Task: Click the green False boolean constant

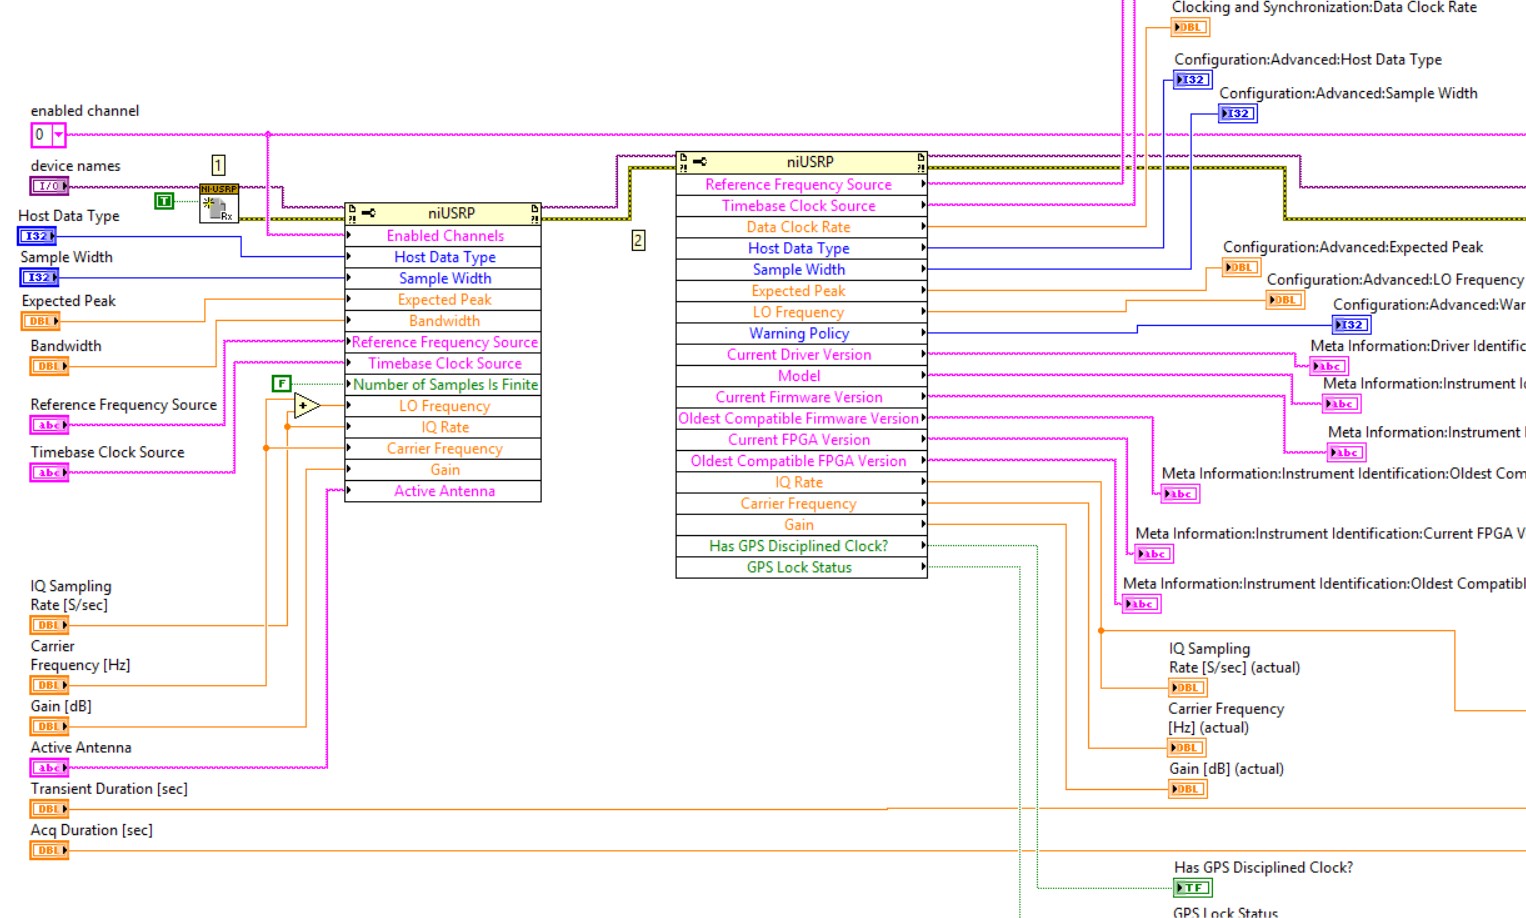Action: tap(282, 384)
